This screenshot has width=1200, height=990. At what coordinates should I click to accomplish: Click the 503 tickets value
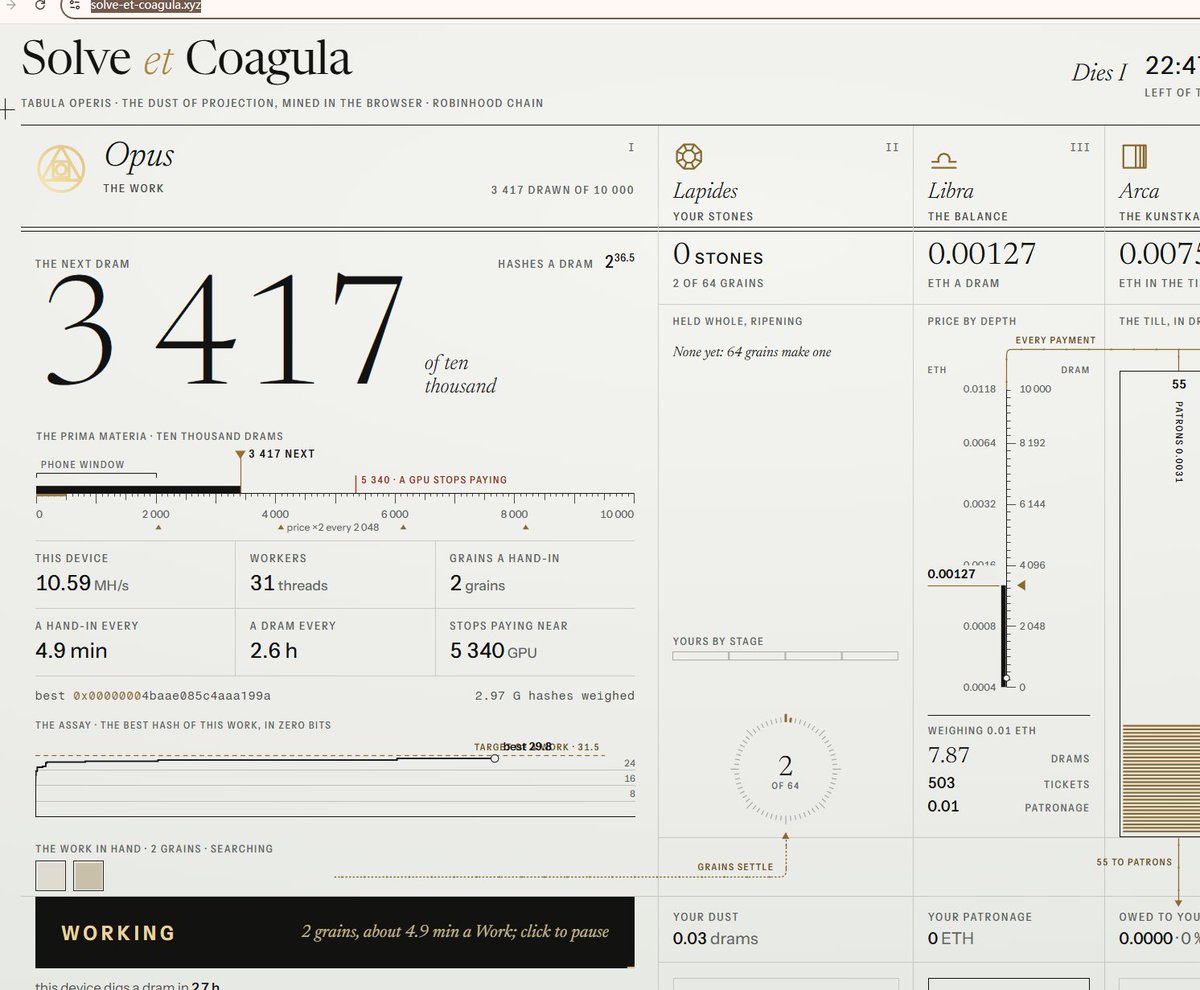[x=941, y=783]
